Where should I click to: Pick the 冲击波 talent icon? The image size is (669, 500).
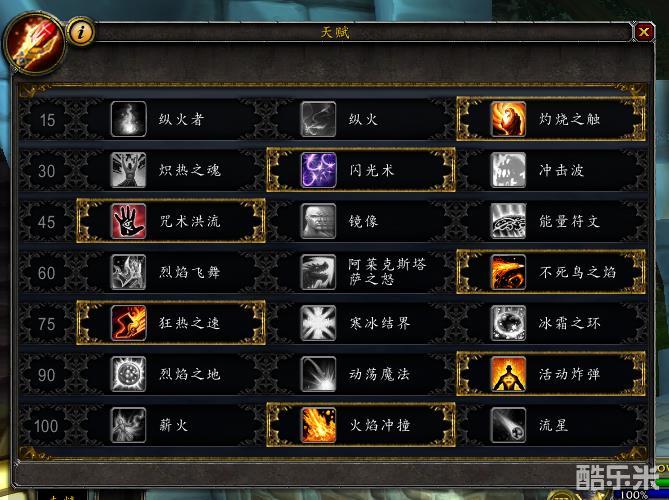point(508,170)
